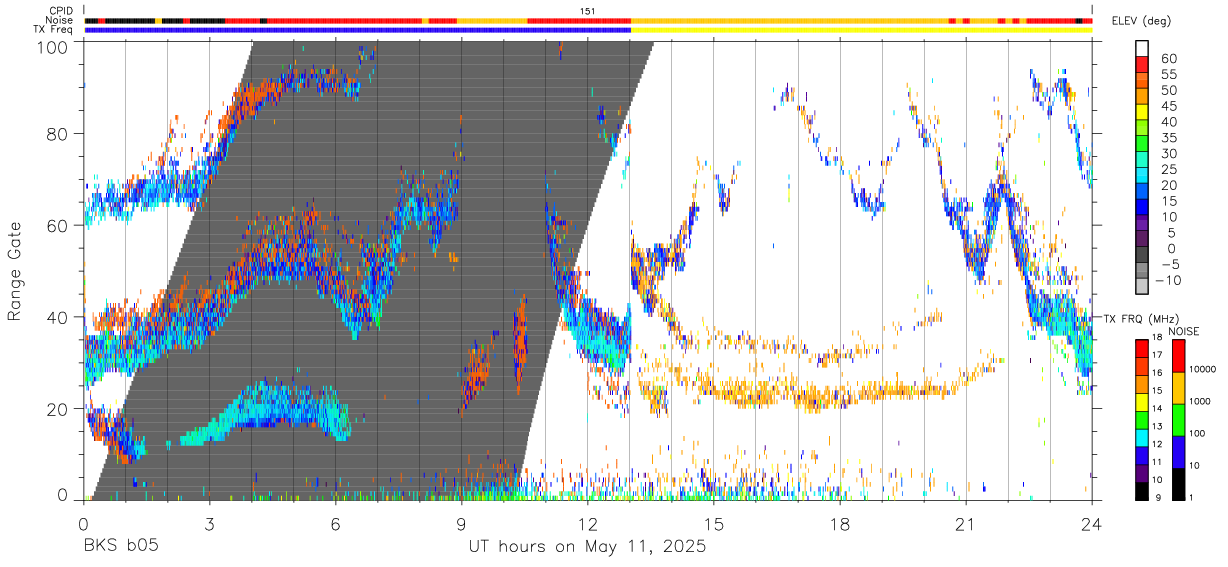Click the '55' label on ELEV scale
Image resolution: width=1228 pixels, height=567 pixels.
point(1167,74)
